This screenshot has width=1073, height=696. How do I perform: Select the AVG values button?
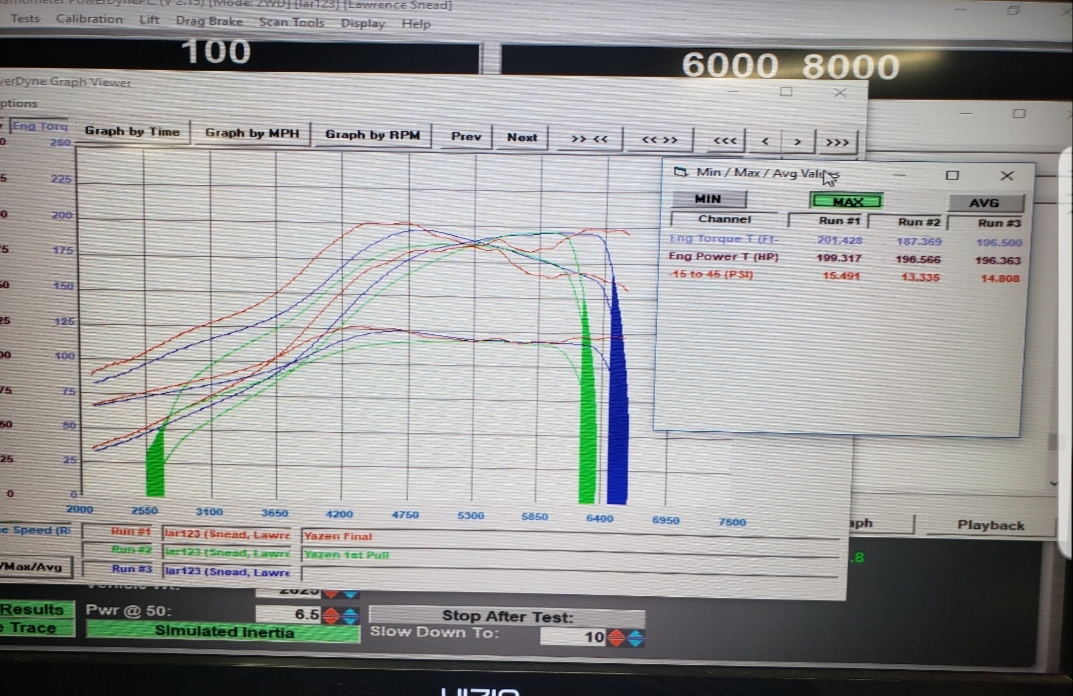pos(985,203)
